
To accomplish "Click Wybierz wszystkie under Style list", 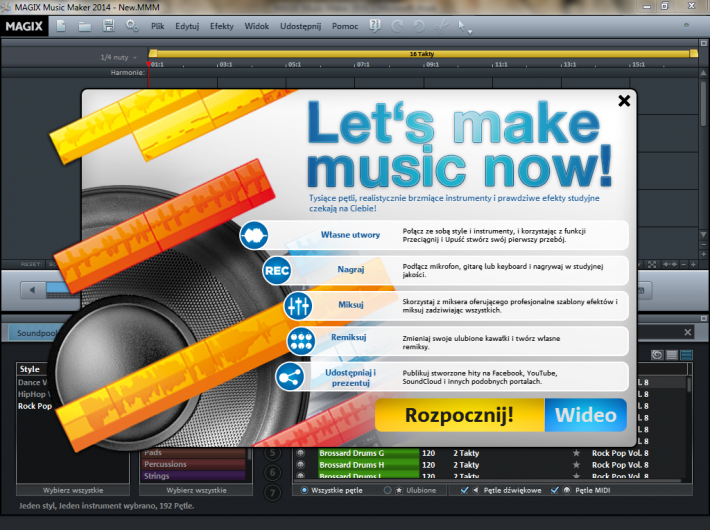I will pyautogui.click(x=73, y=490).
